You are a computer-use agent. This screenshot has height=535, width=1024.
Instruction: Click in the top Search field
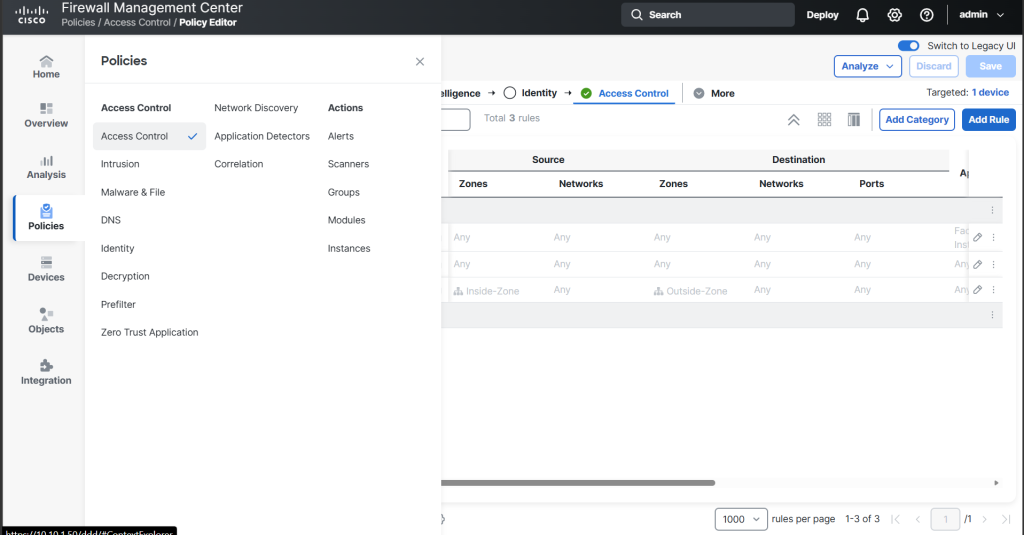(707, 14)
